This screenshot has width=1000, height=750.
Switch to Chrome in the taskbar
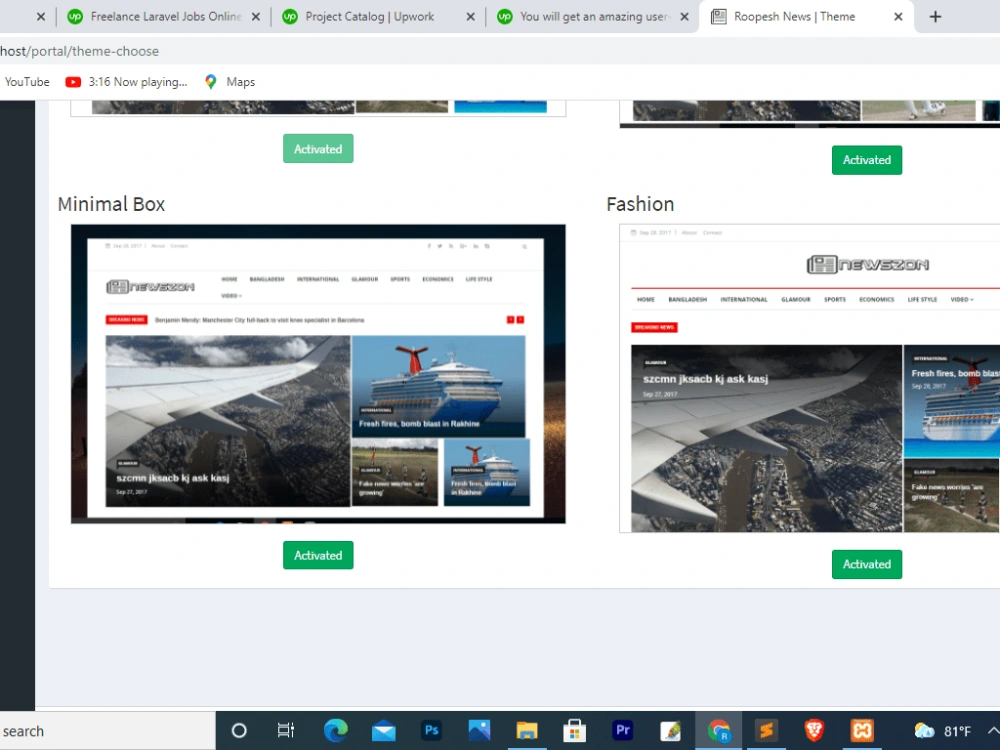click(x=718, y=731)
